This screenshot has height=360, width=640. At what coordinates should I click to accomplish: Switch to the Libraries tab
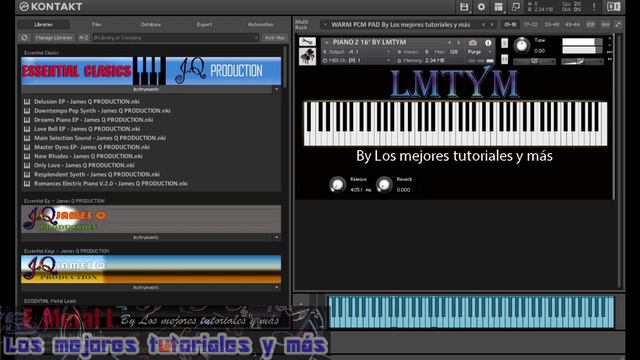tap(43, 24)
